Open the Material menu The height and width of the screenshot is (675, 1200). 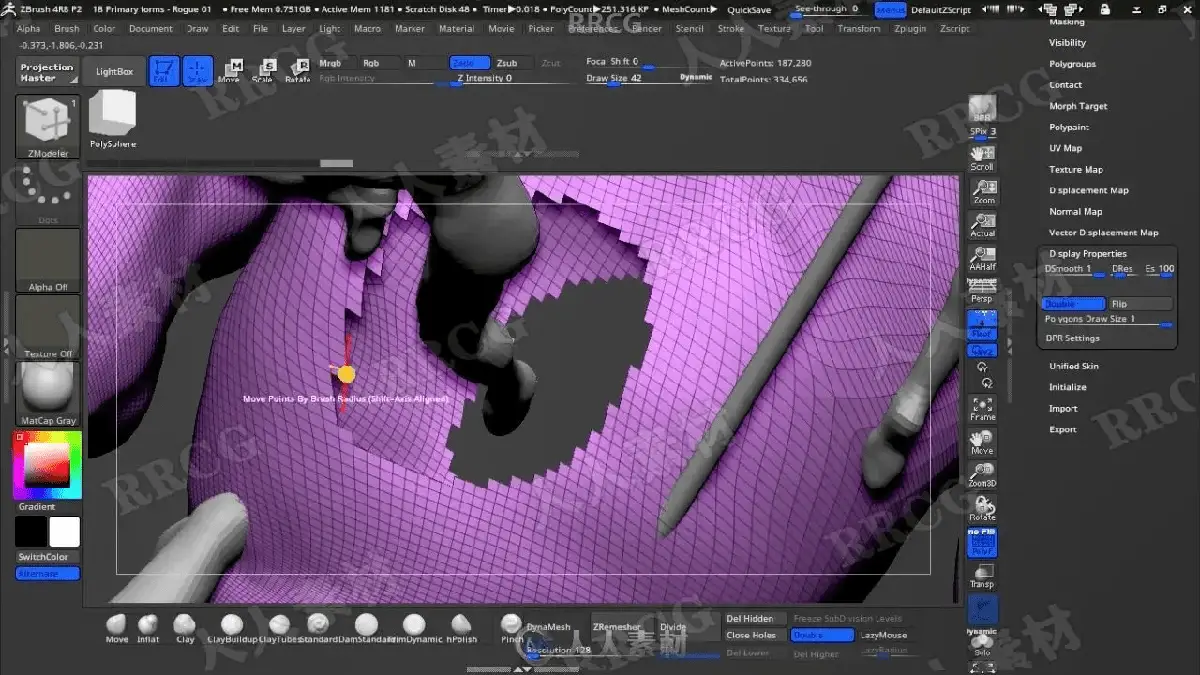click(457, 29)
